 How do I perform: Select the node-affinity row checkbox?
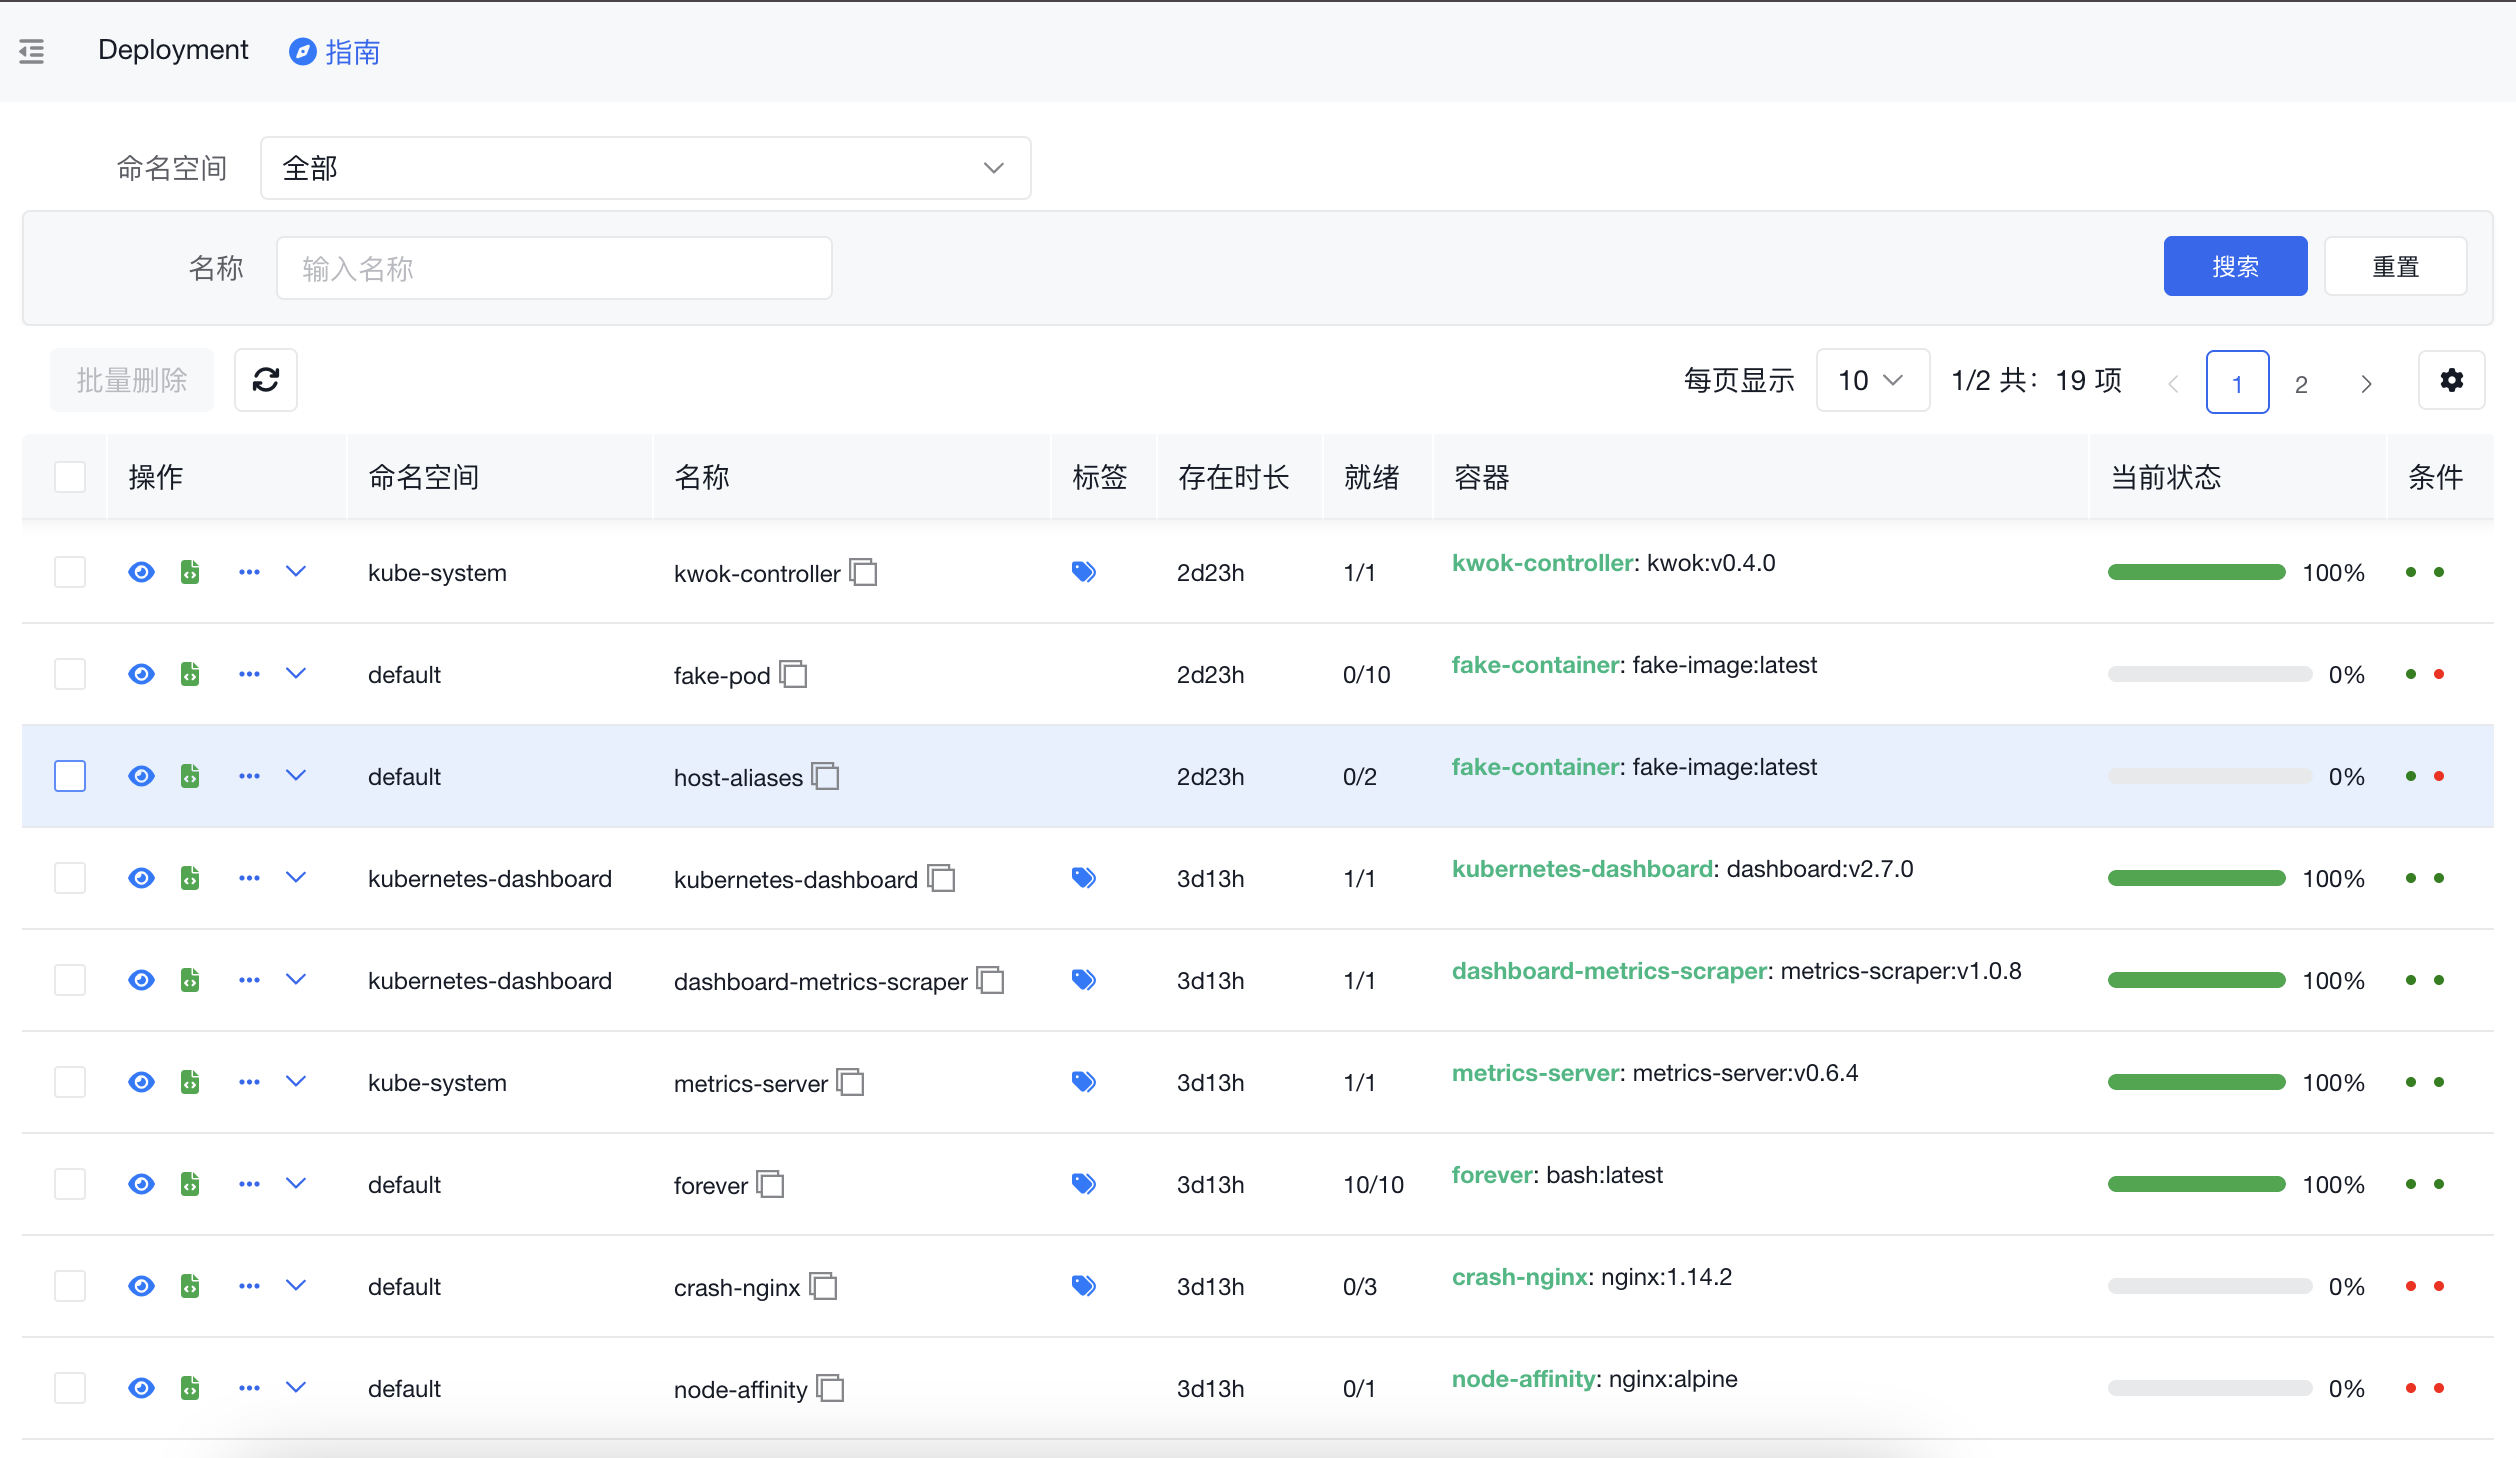[x=70, y=1388]
